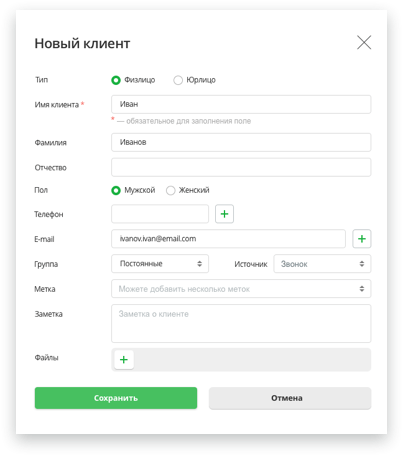The width and height of the screenshot is (403, 456).
Task: Click the empty Отчество input field
Action: pyautogui.click(x=241, y=167)
